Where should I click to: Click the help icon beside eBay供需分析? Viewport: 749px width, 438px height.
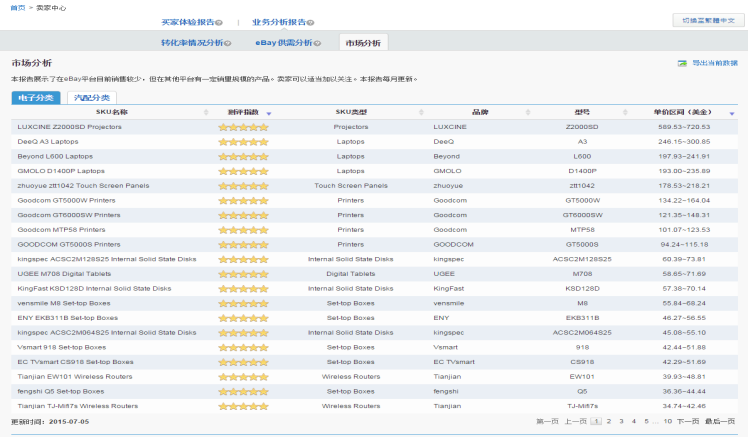(318, 43)
